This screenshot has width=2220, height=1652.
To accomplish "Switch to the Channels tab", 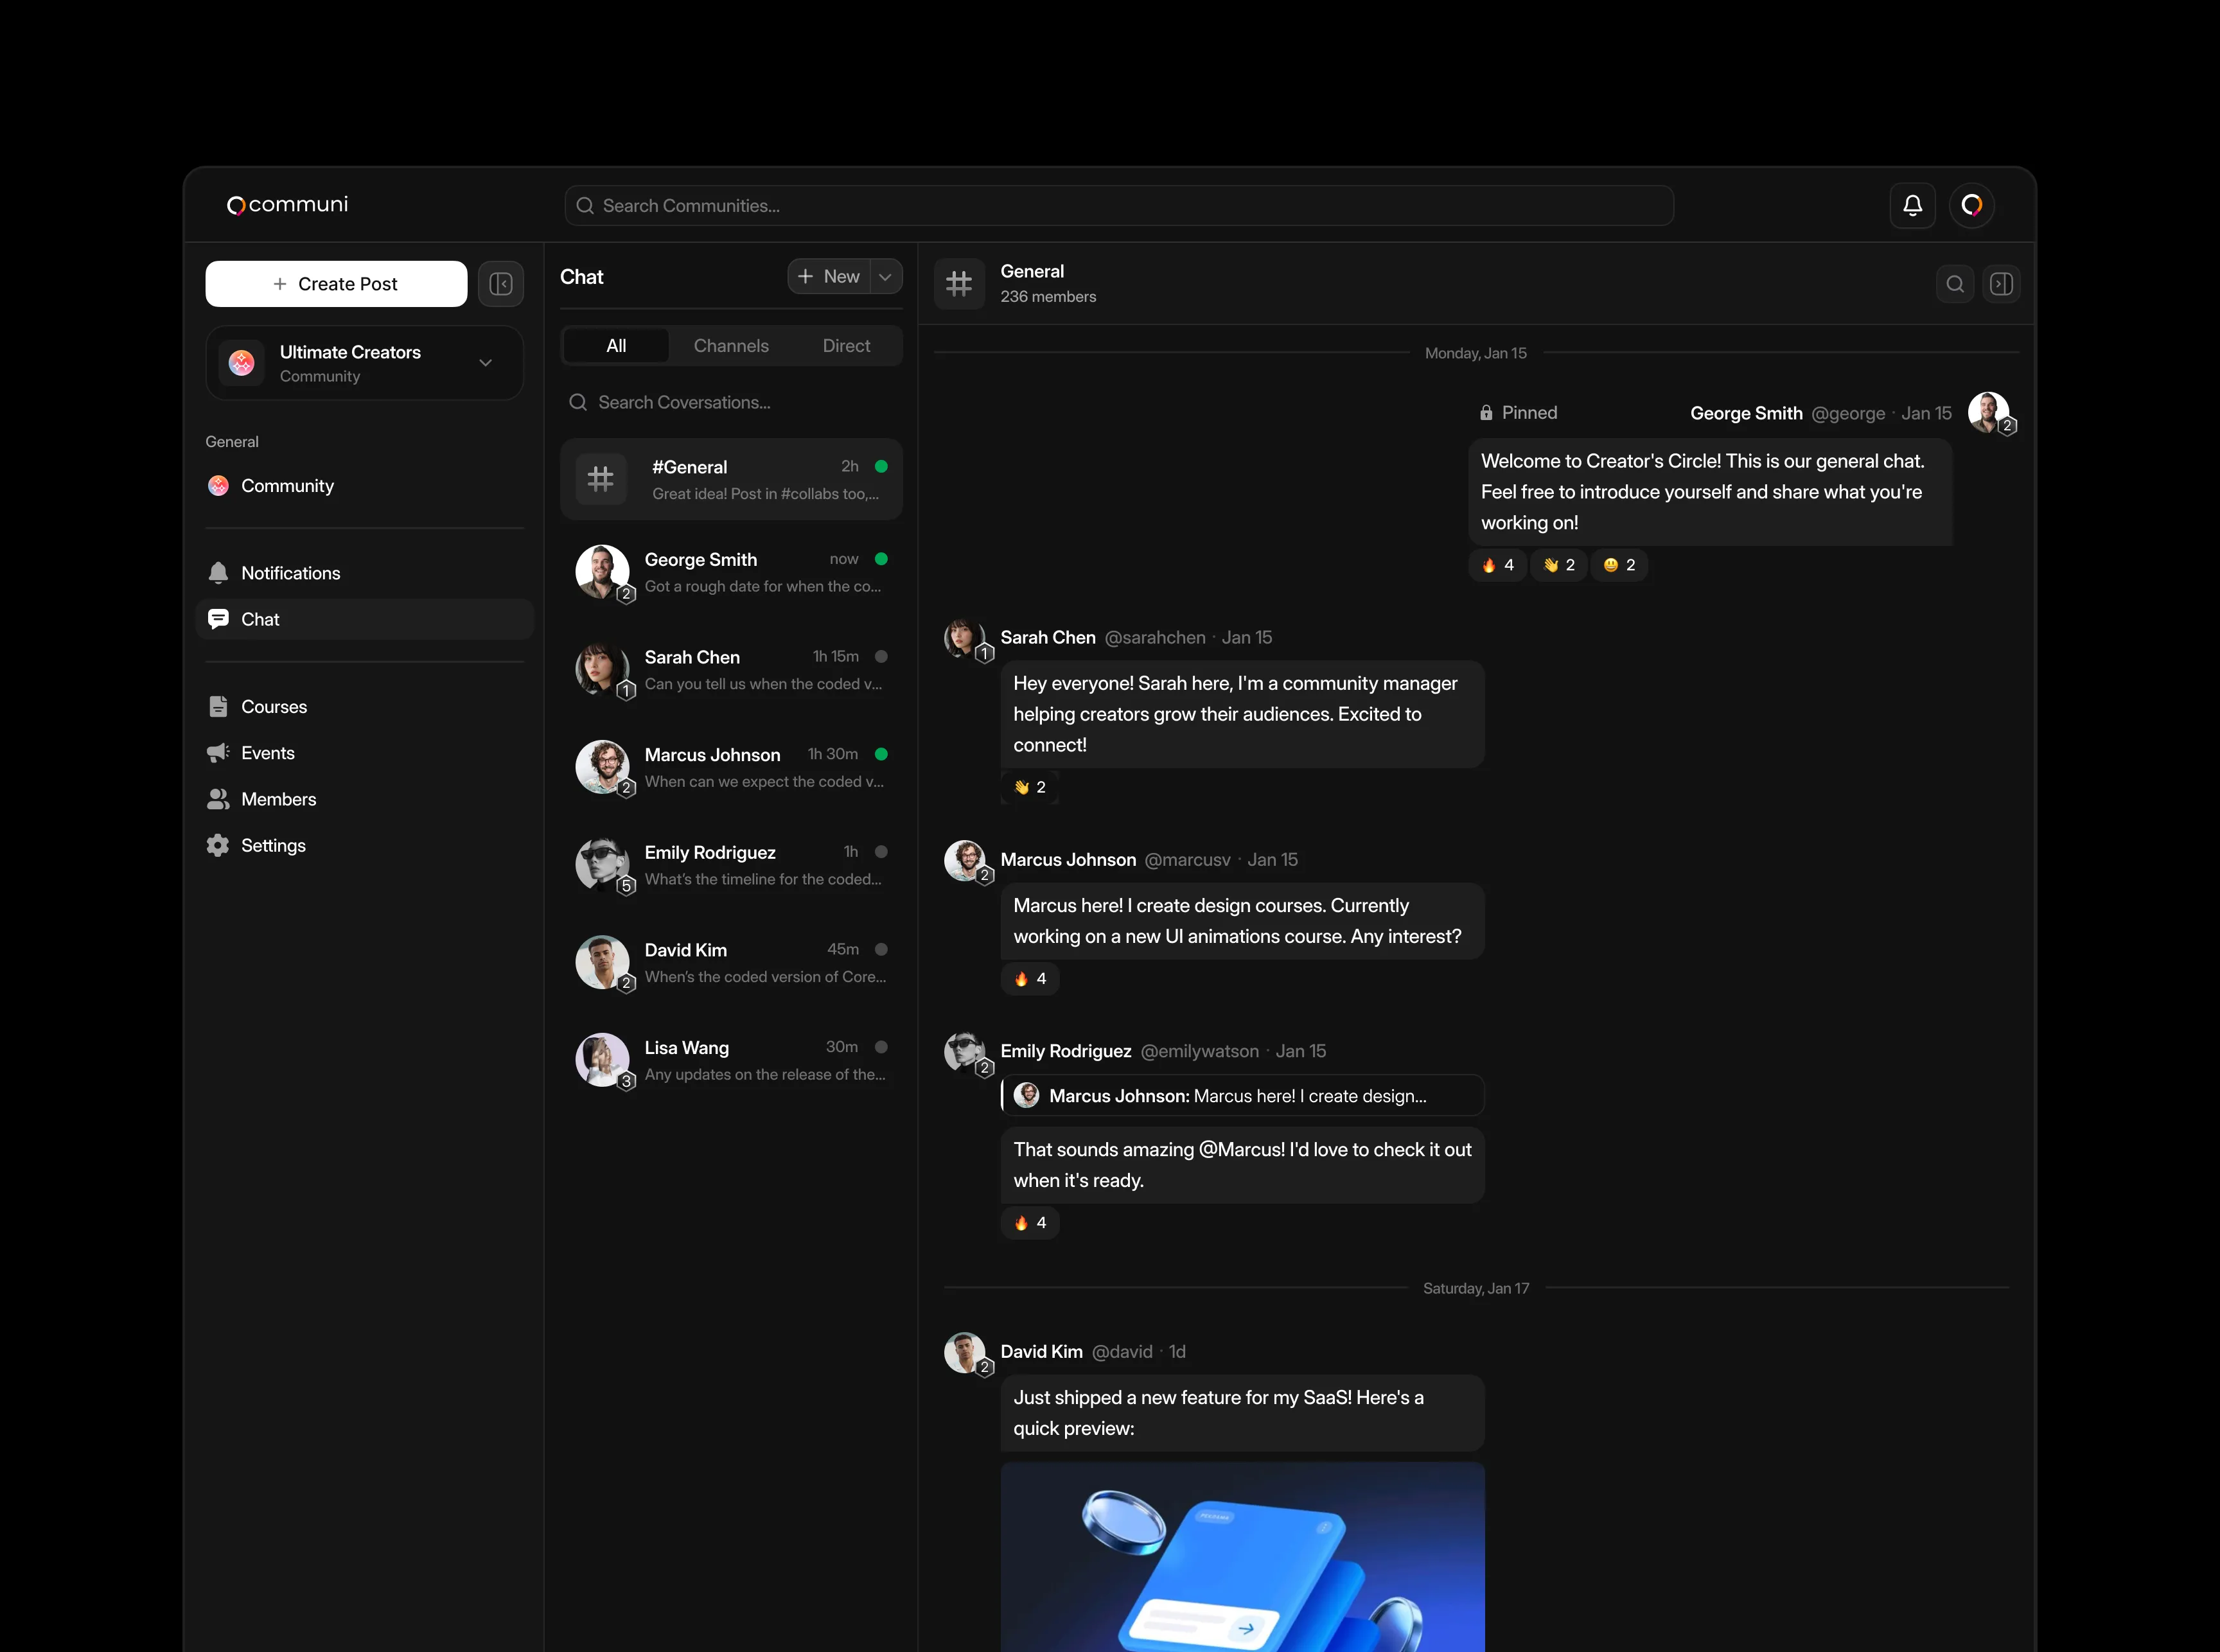I will pos(731,346).
